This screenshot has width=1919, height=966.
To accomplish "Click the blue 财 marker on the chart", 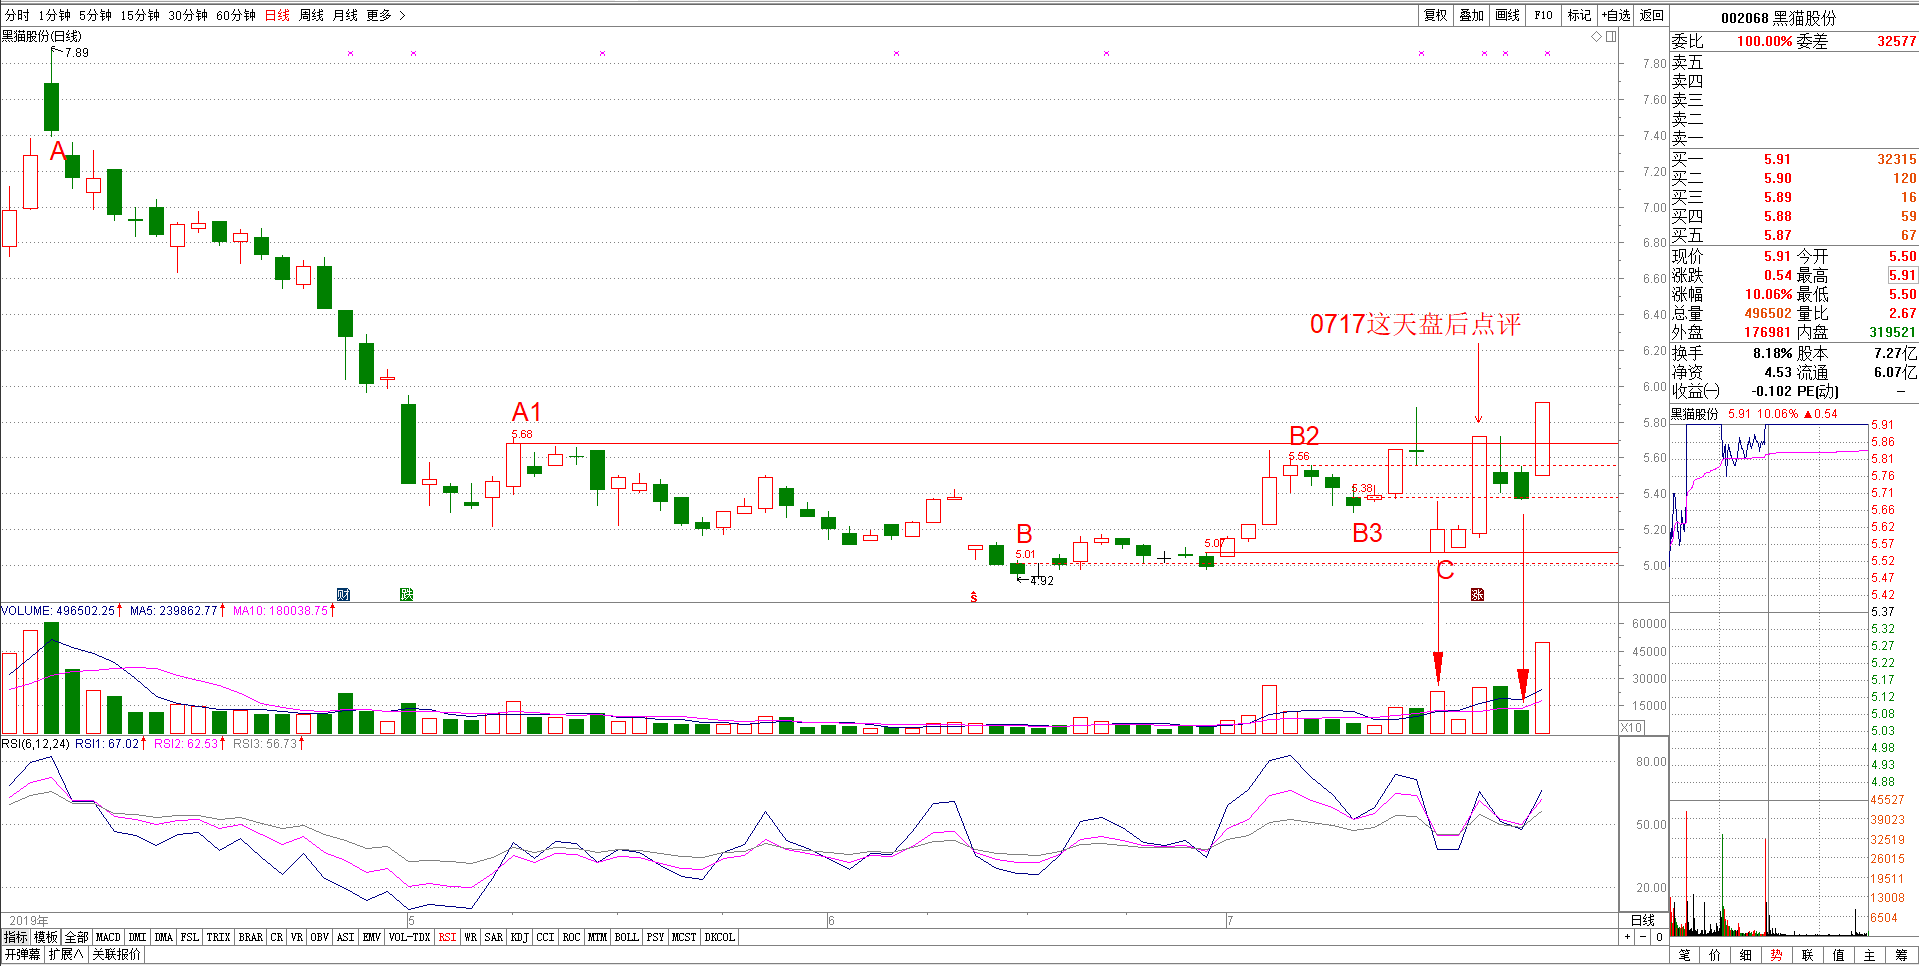I will pos(344,594).
